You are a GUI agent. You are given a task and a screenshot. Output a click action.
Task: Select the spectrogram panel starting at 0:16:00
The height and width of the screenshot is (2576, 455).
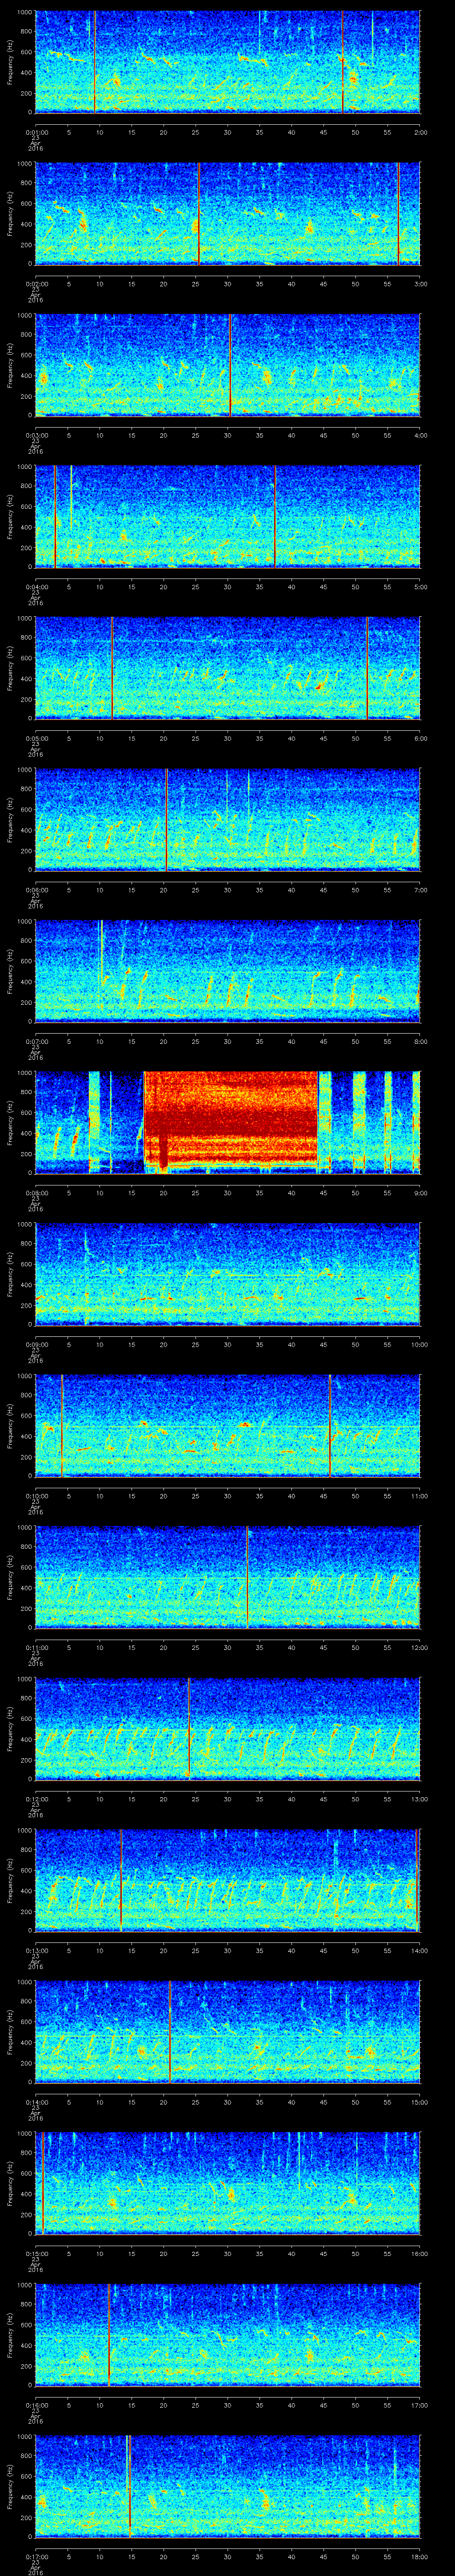[228, 2335]
